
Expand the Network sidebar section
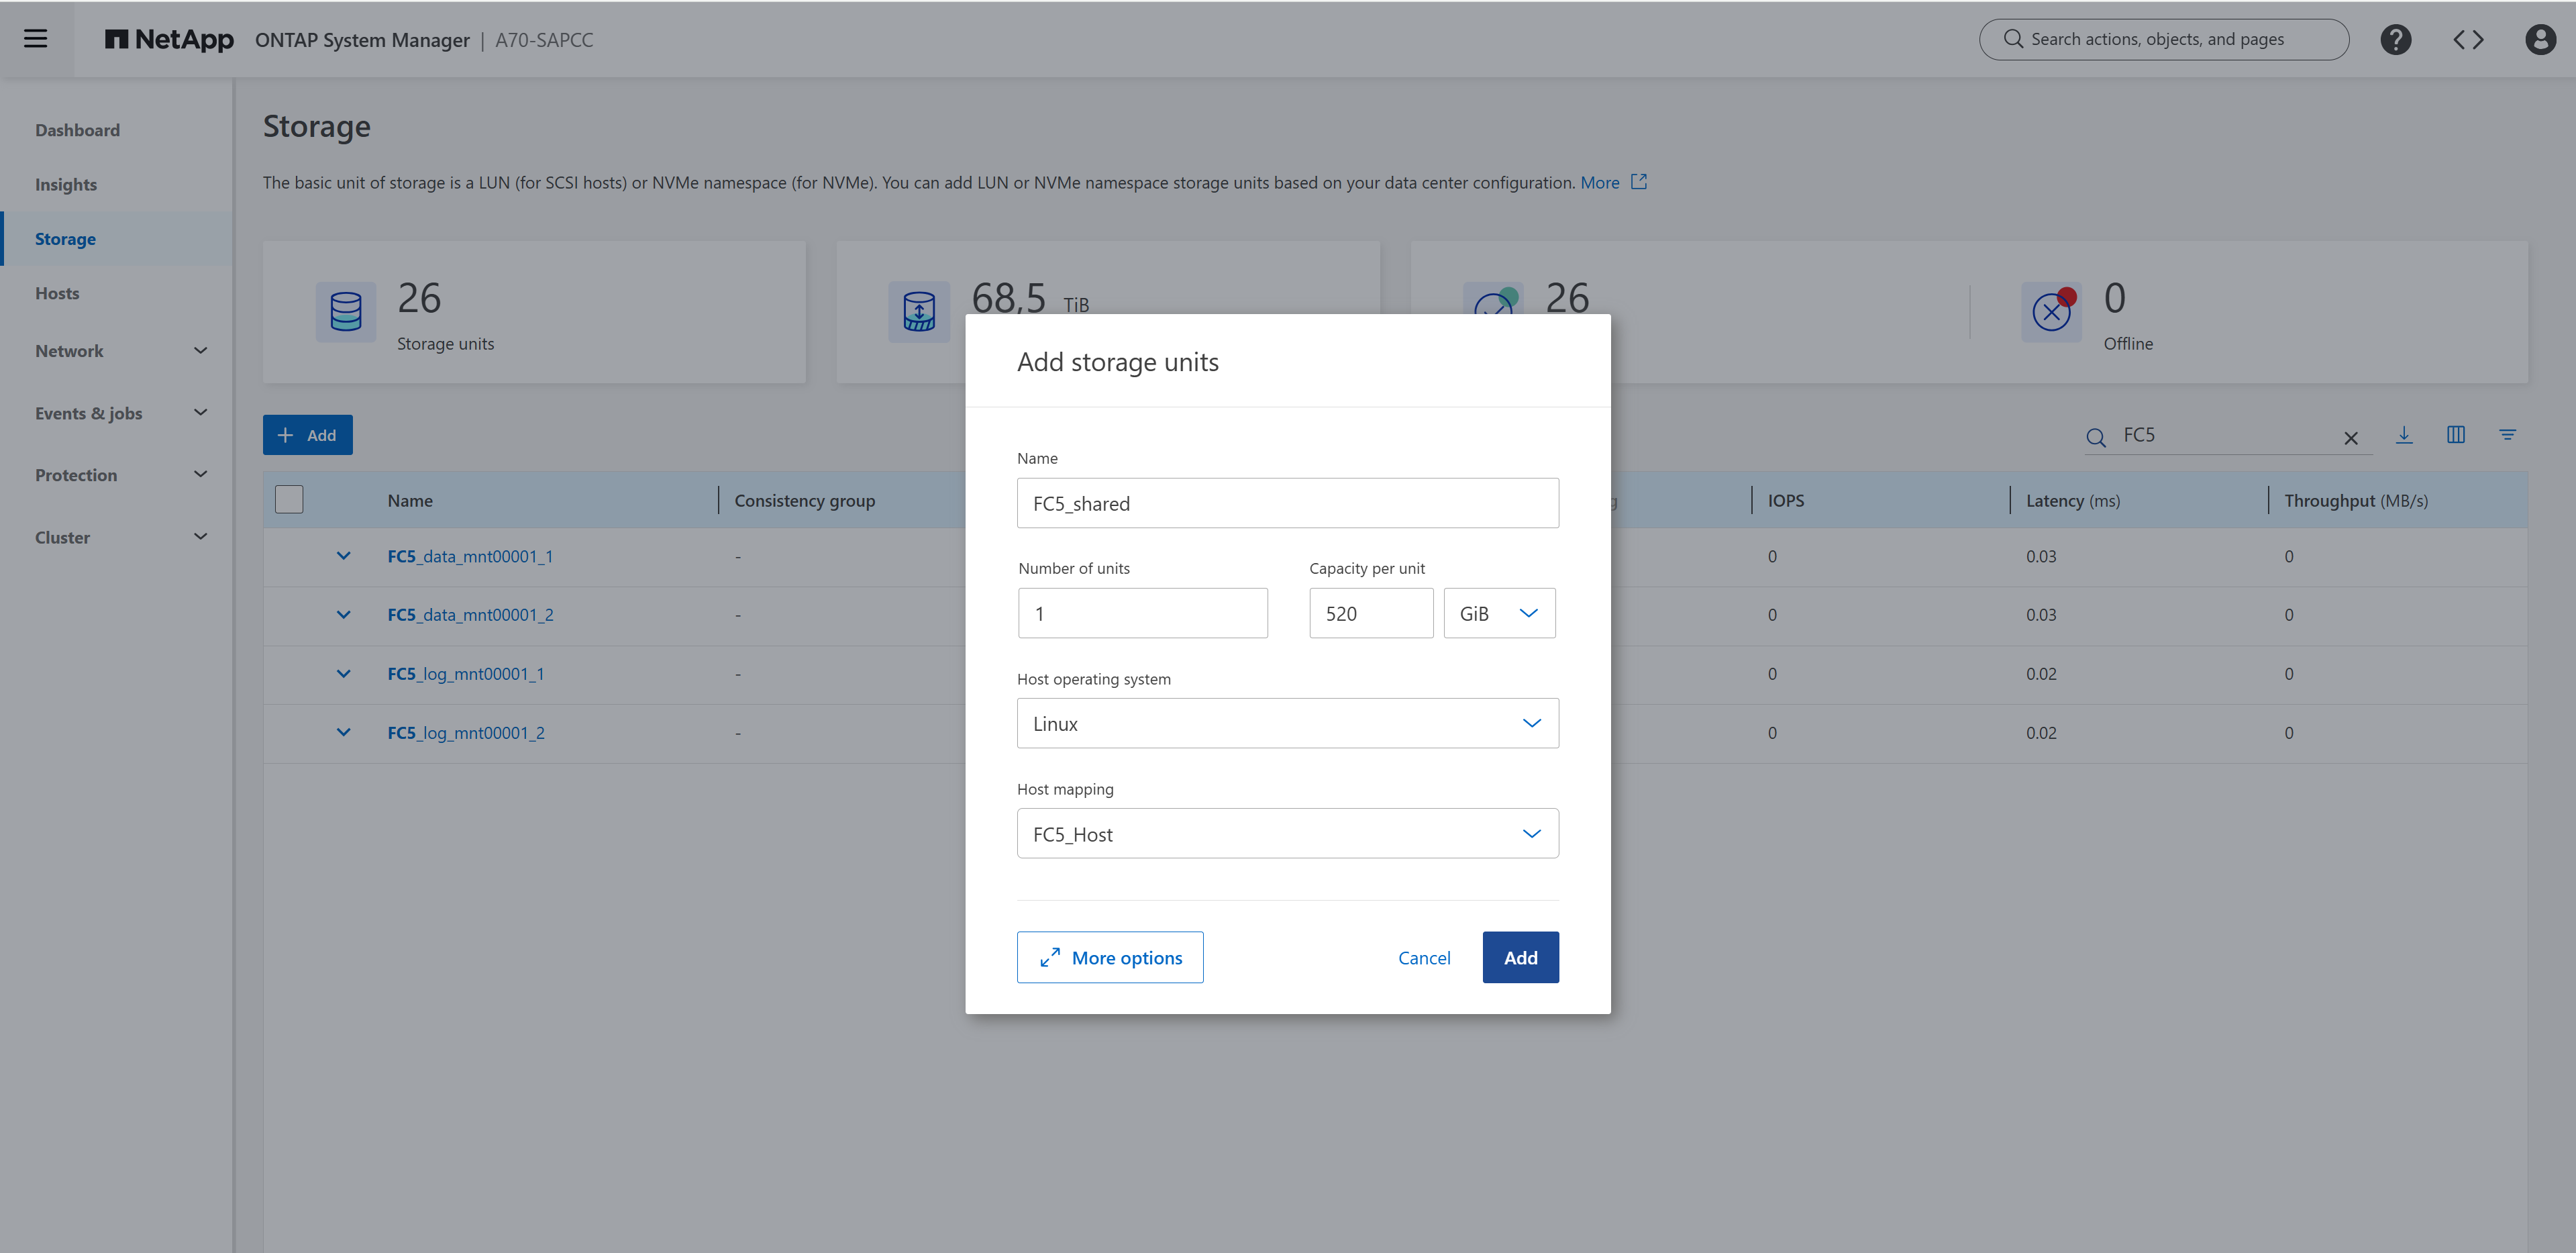click(x=120, y=351)
